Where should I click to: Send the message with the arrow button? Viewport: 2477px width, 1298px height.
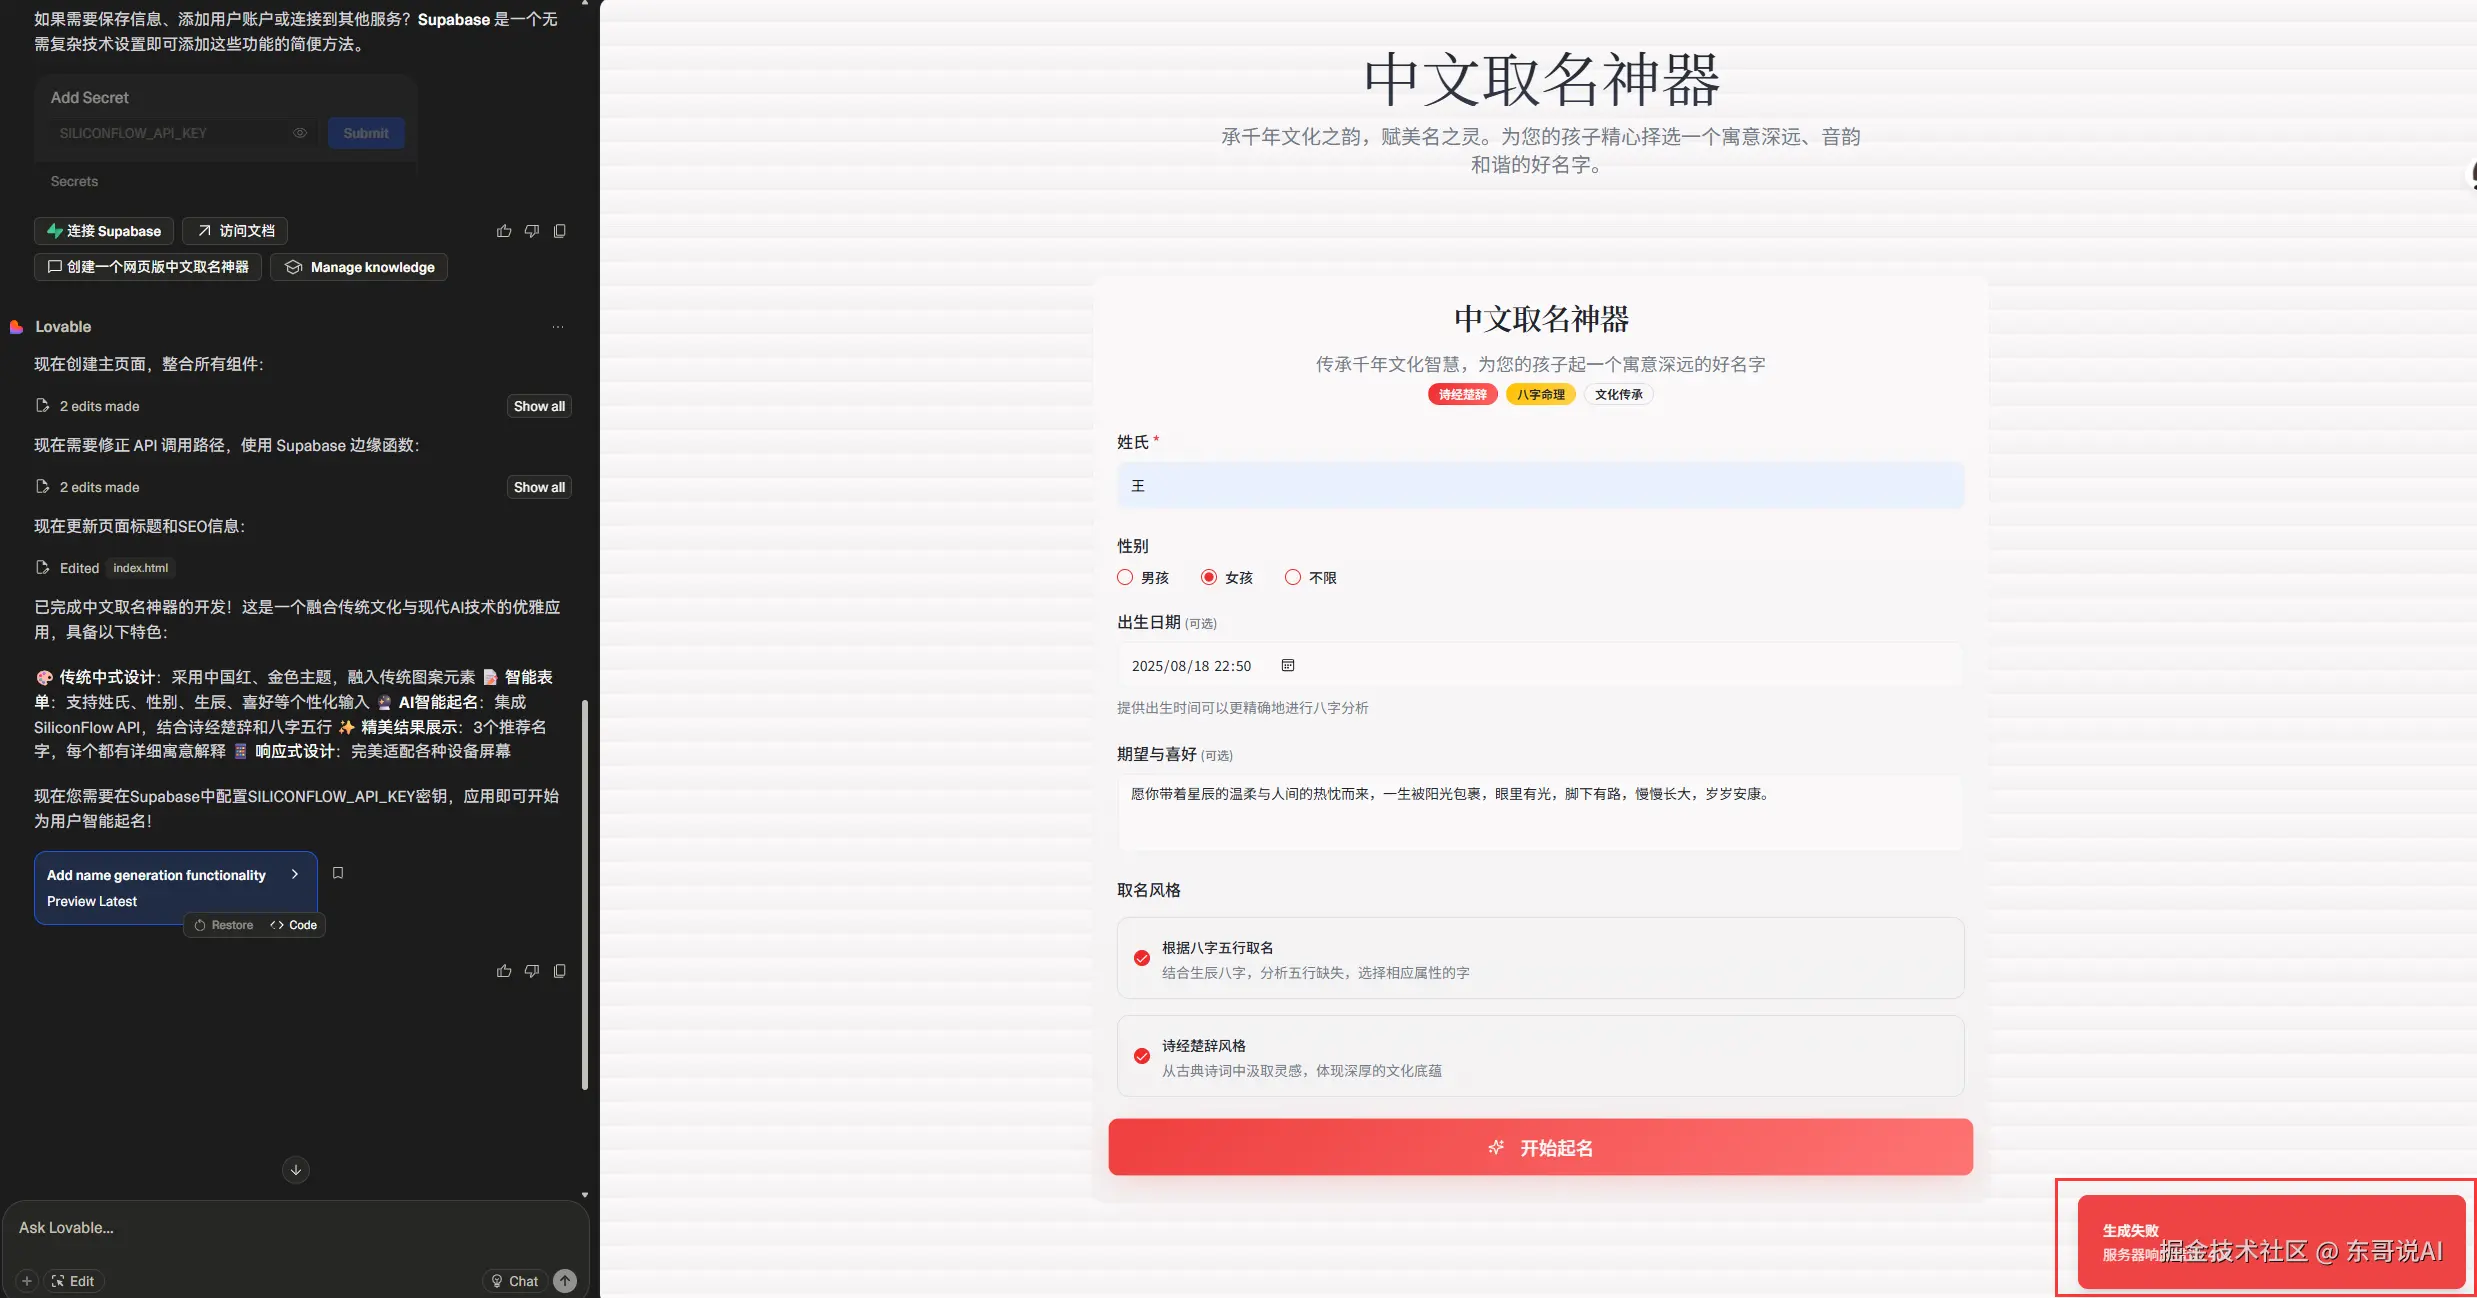pyautogui.click(x=565, y=1280)
